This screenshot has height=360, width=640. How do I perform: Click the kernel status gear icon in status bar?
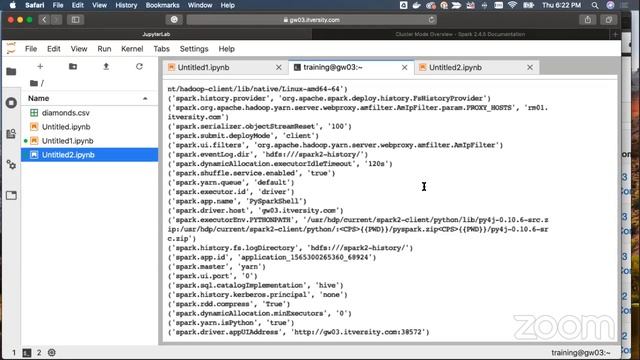[52, 353]
